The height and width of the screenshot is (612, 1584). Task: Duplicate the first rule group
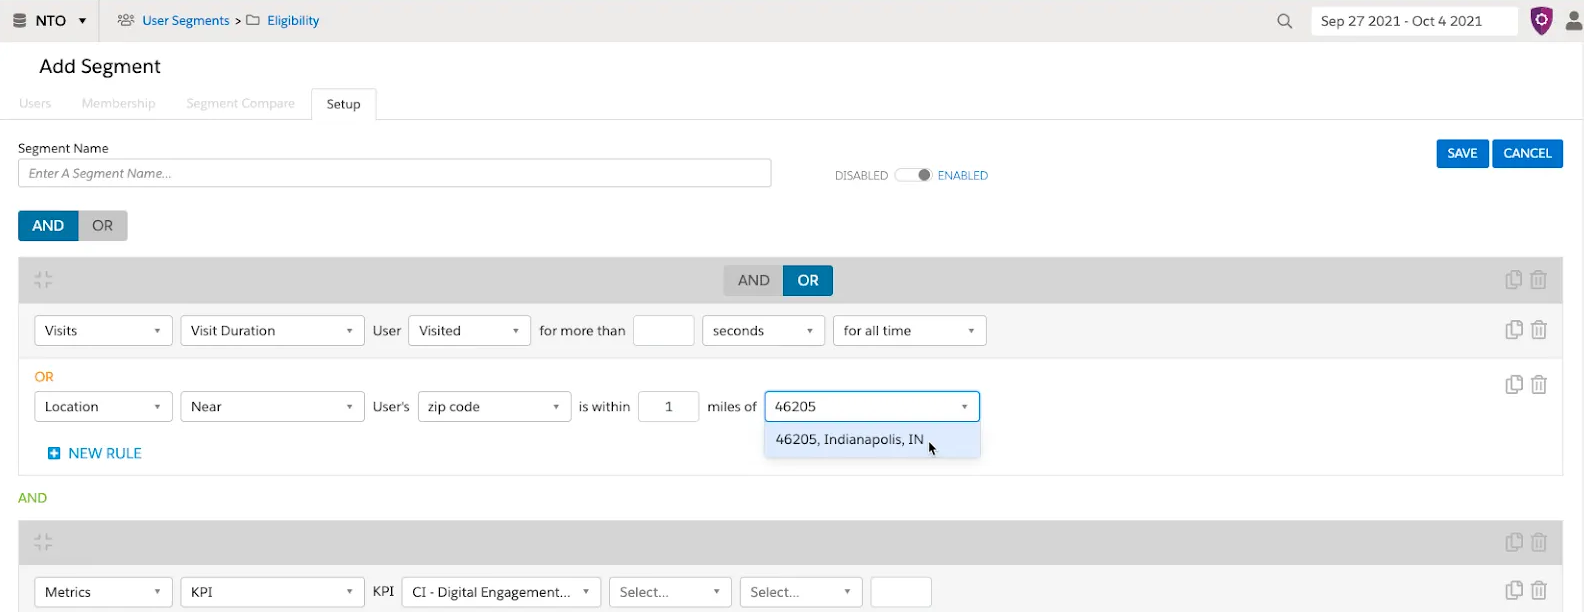[x=1514, y=280]
